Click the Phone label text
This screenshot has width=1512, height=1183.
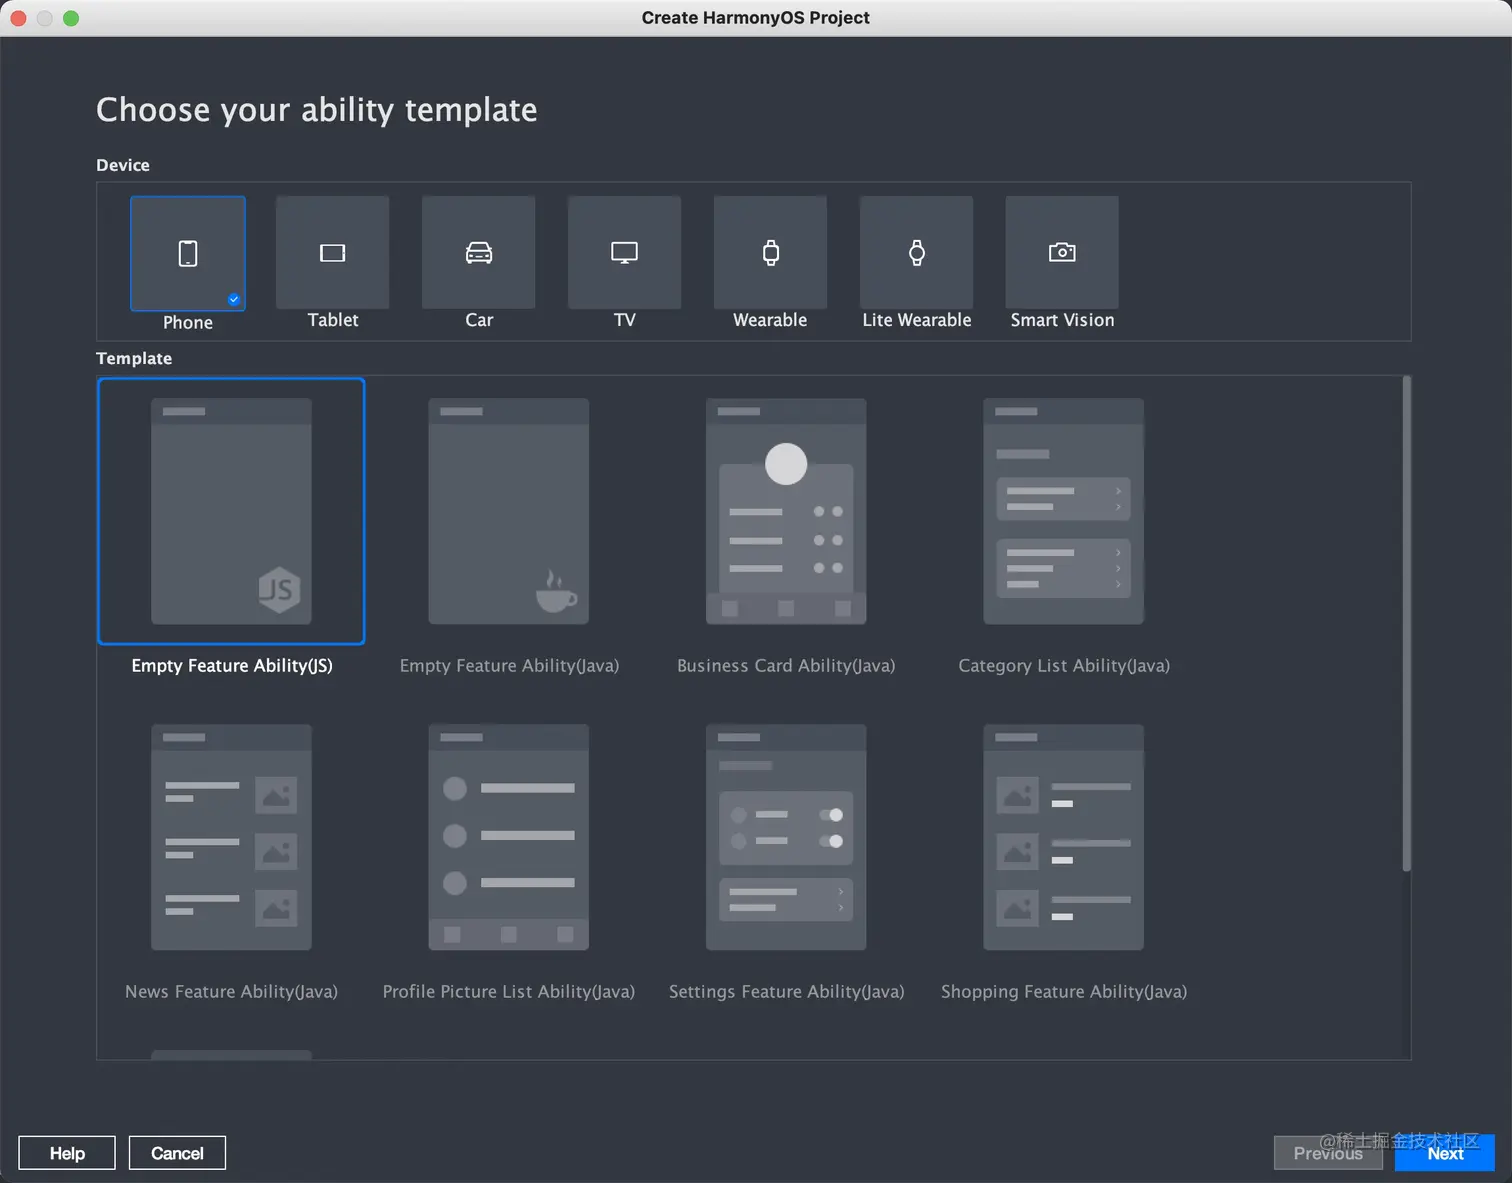click(188, 323)
